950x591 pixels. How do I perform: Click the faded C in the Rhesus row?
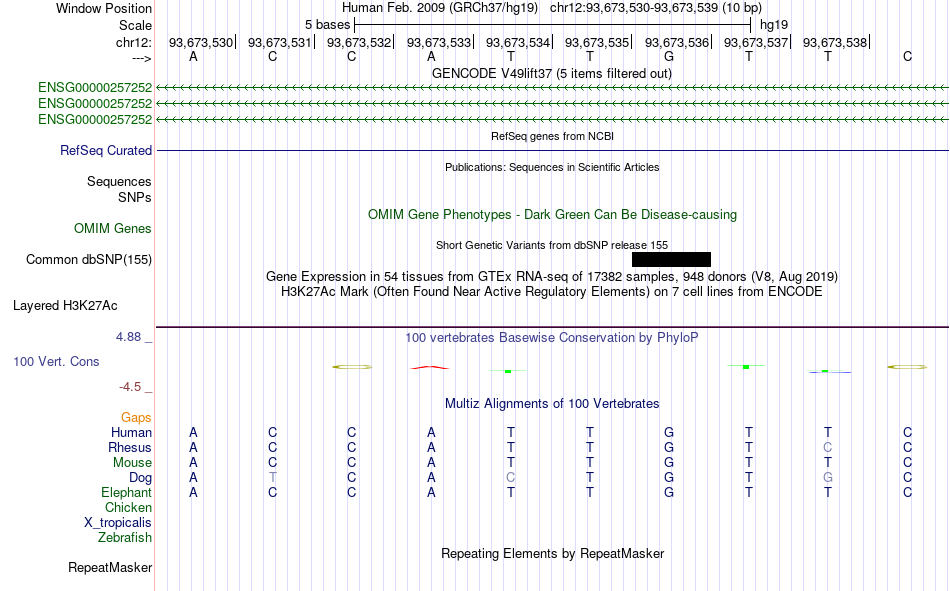(828, 447)
